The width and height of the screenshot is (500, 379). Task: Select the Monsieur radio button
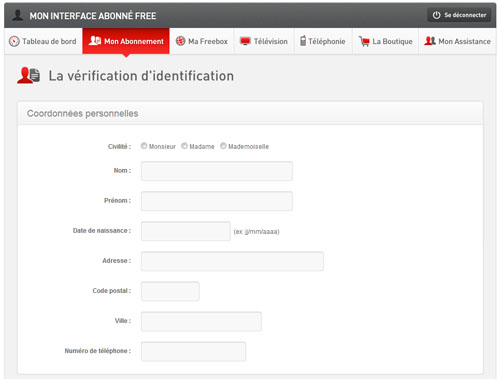pyautogui.click(x=144, y=146)
